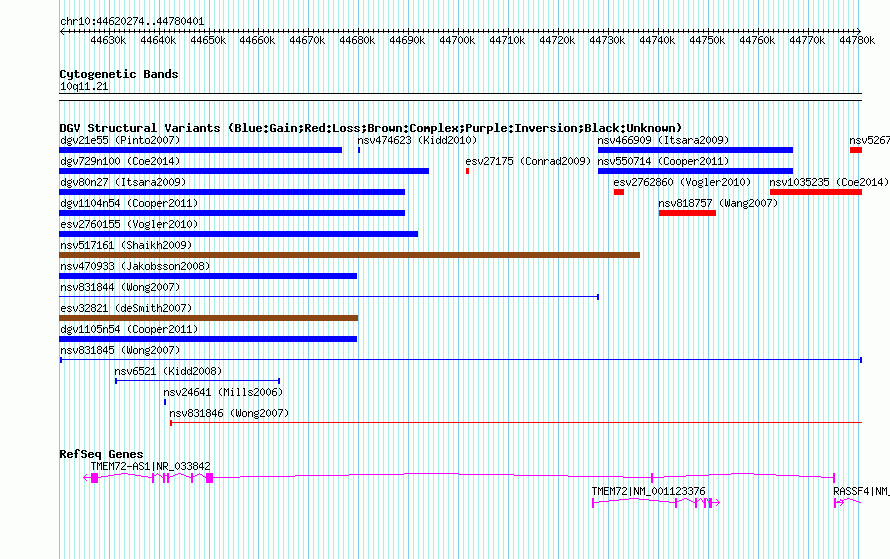Open the dgv1104n54 (Cooper2011) variant bar
This screenshot has height=559, width=890.
[232, 213]
